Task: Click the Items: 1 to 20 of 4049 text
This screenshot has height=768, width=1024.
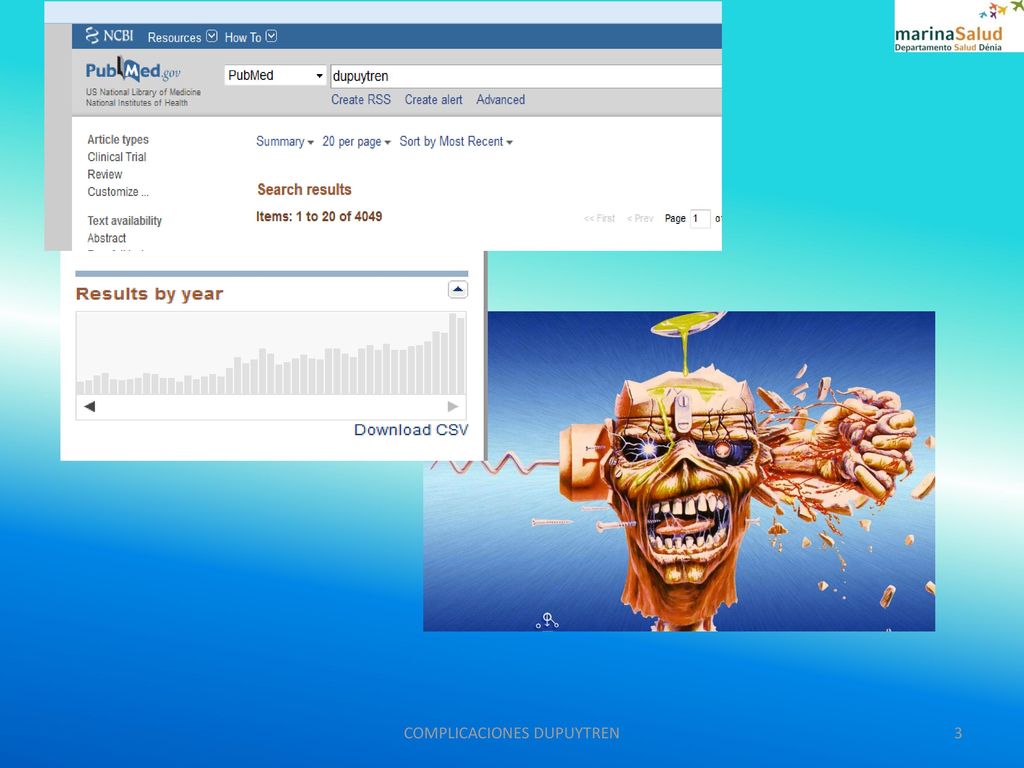Action: (x=319, y=216)
